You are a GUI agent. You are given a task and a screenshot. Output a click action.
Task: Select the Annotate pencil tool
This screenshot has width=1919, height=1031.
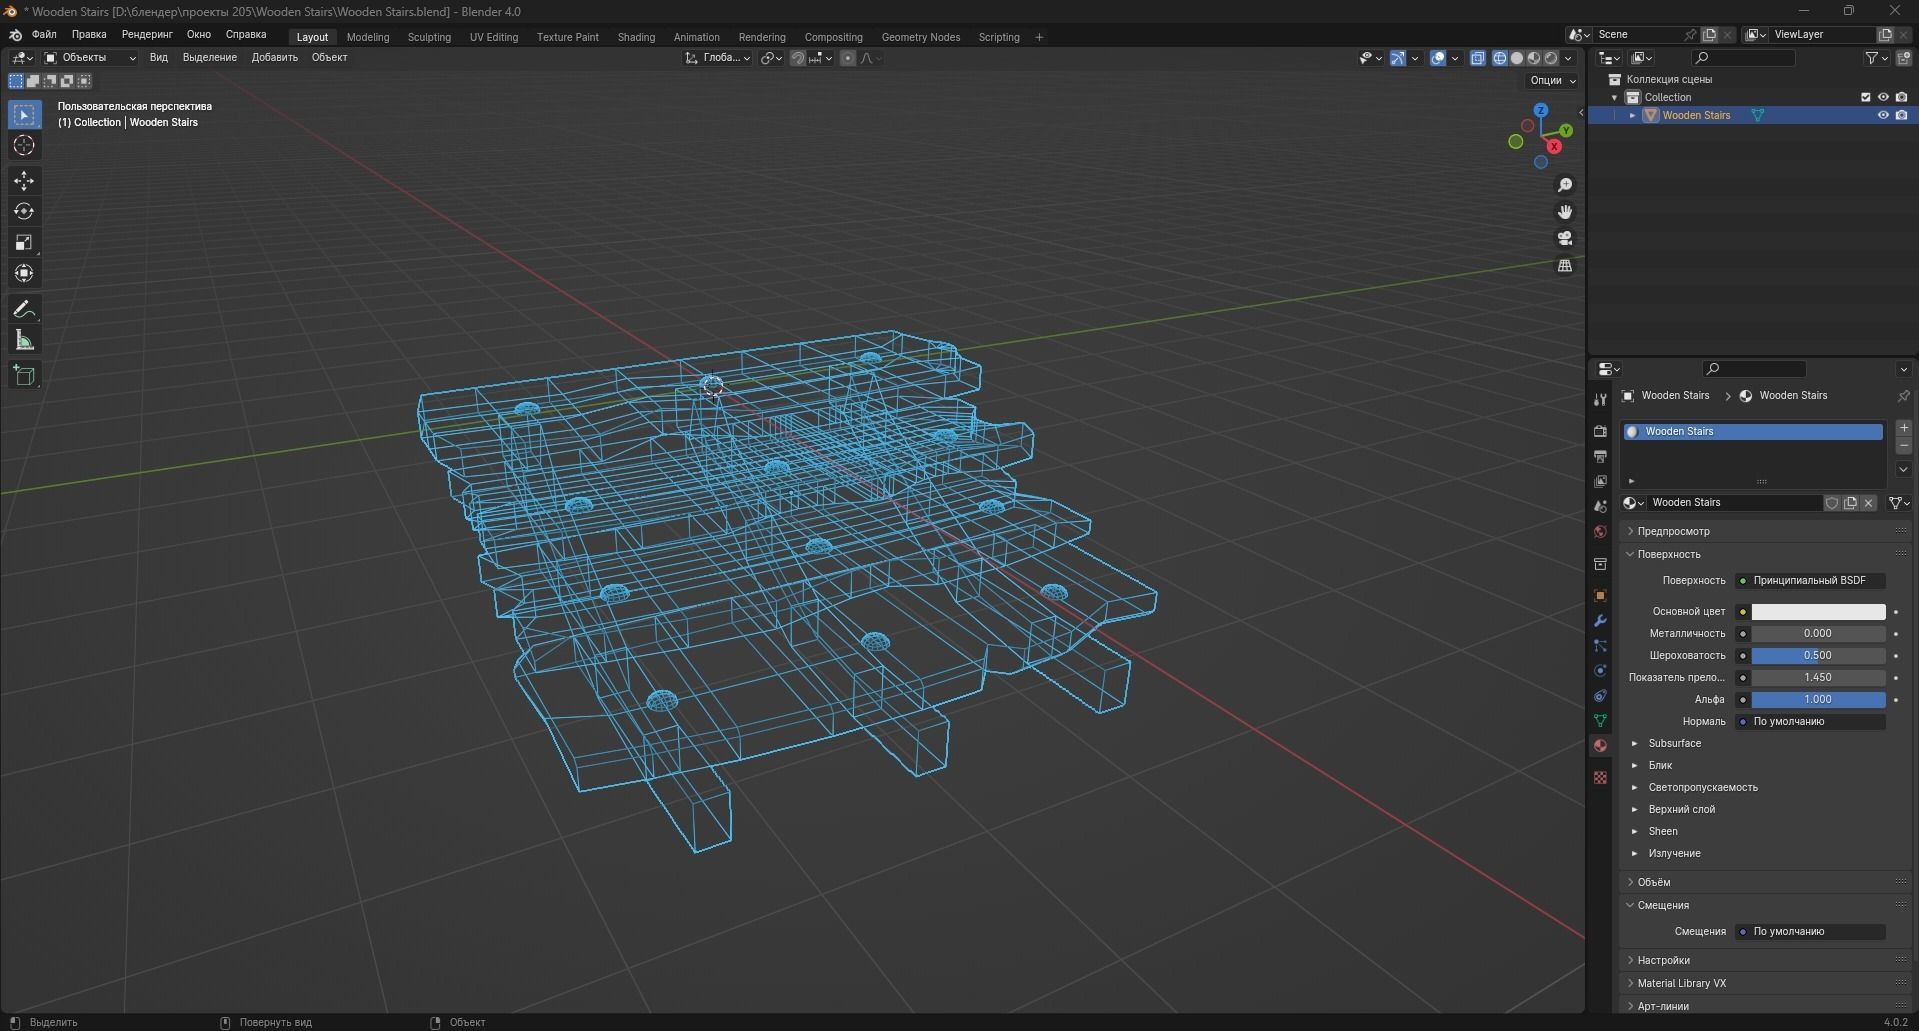24,310
